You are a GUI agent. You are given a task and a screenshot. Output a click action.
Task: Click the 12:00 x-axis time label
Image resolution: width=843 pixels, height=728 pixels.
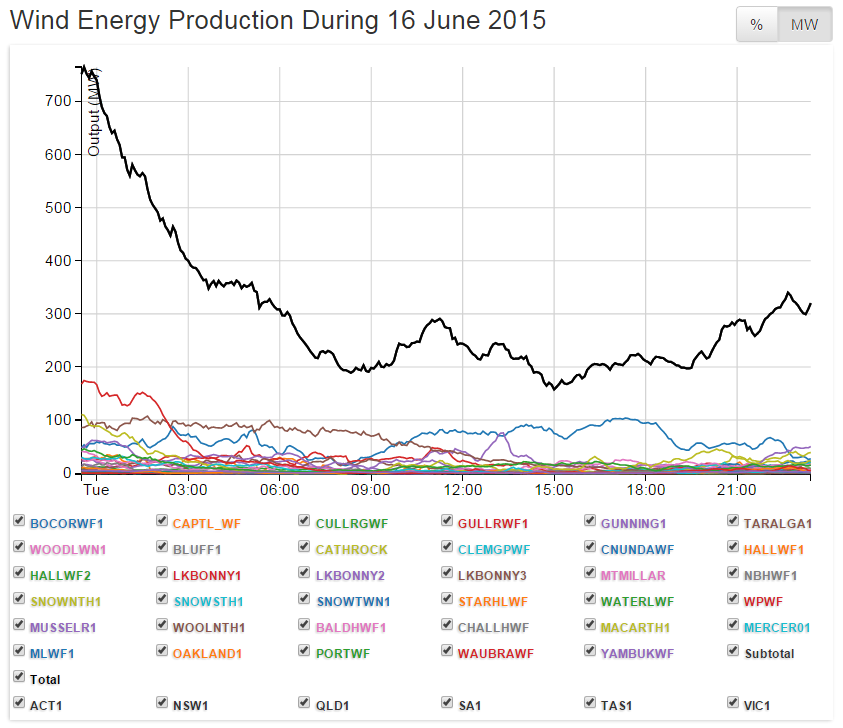(x=463, y=491)
